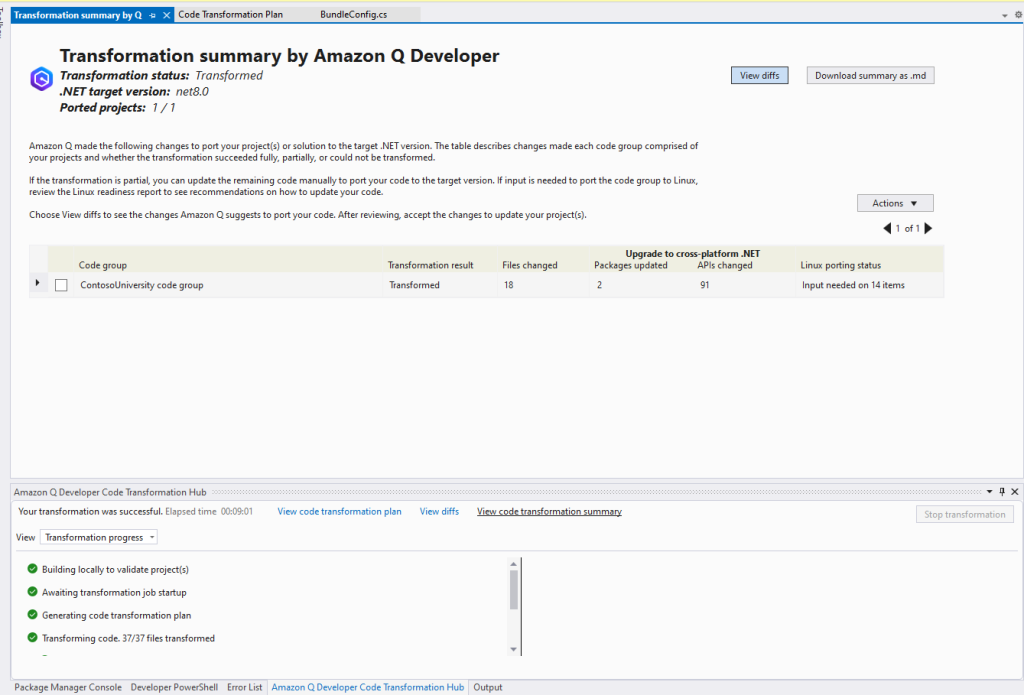Click the Files changed value 18
Screen dimensions: 1024x695
508,285
